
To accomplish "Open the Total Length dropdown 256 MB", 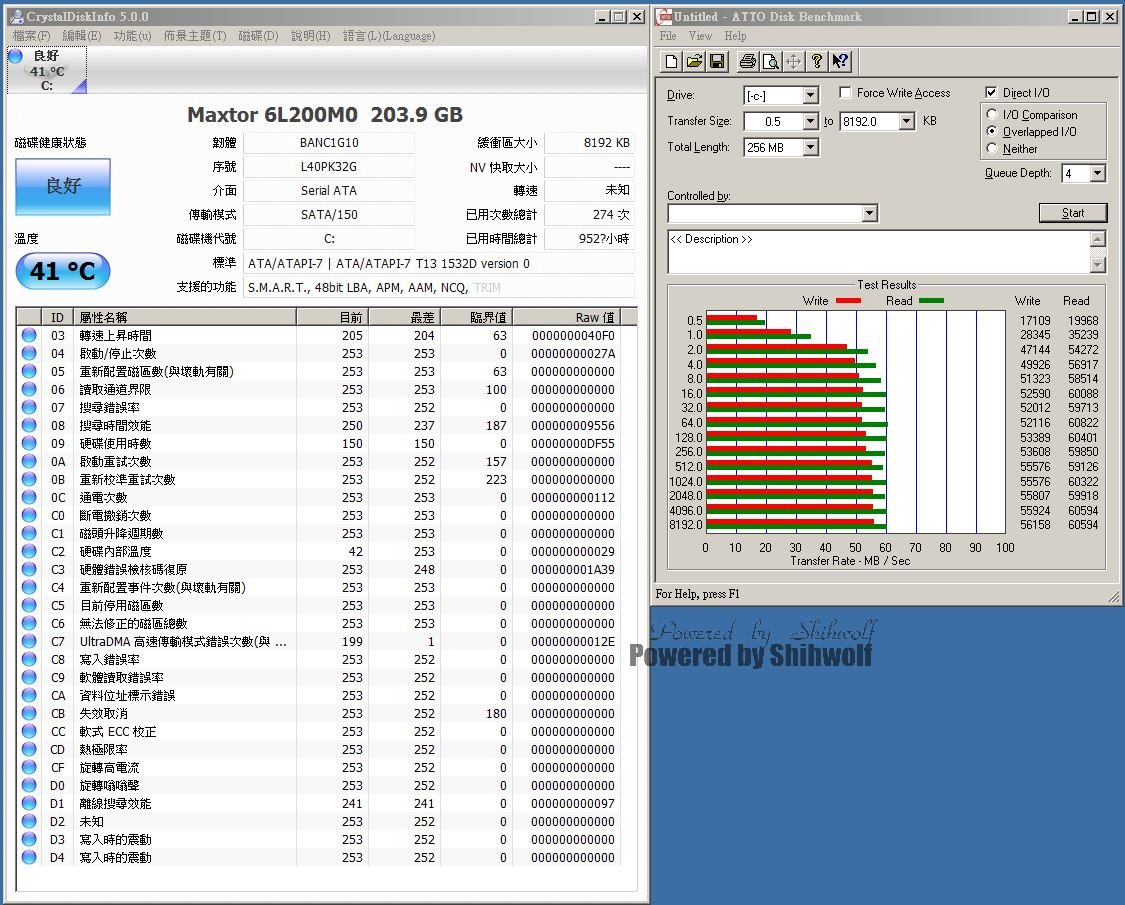I will click(x=810, y=147).
